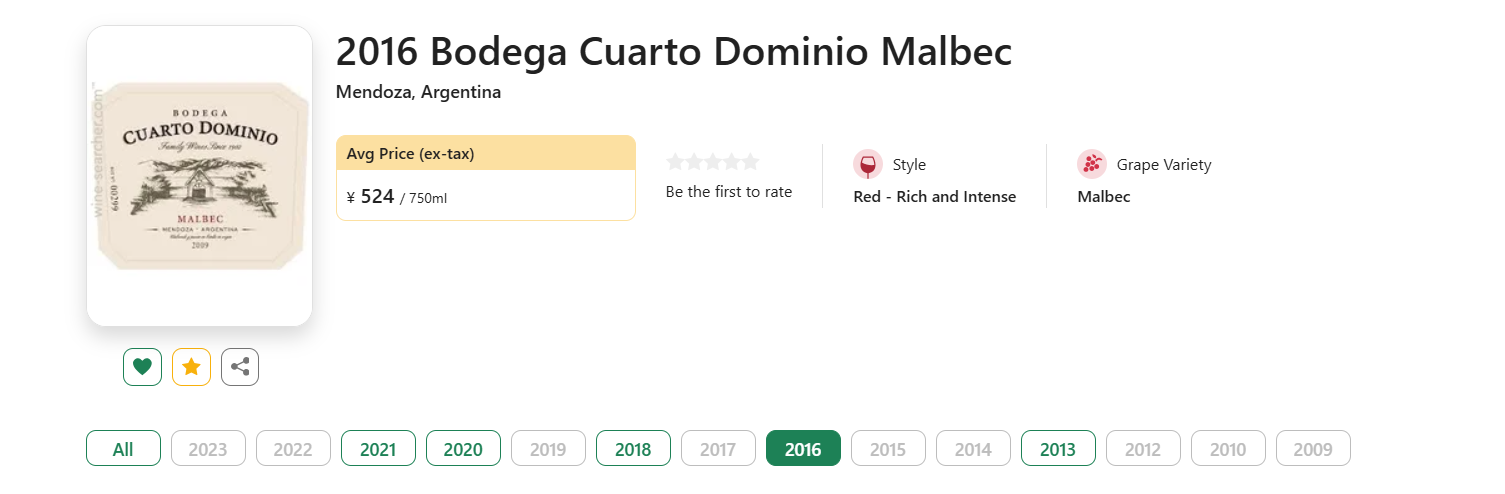Choose the 2020 vintage pill
The width and height of the screenshot is (1505, 494).
click(x=463, y=448)
